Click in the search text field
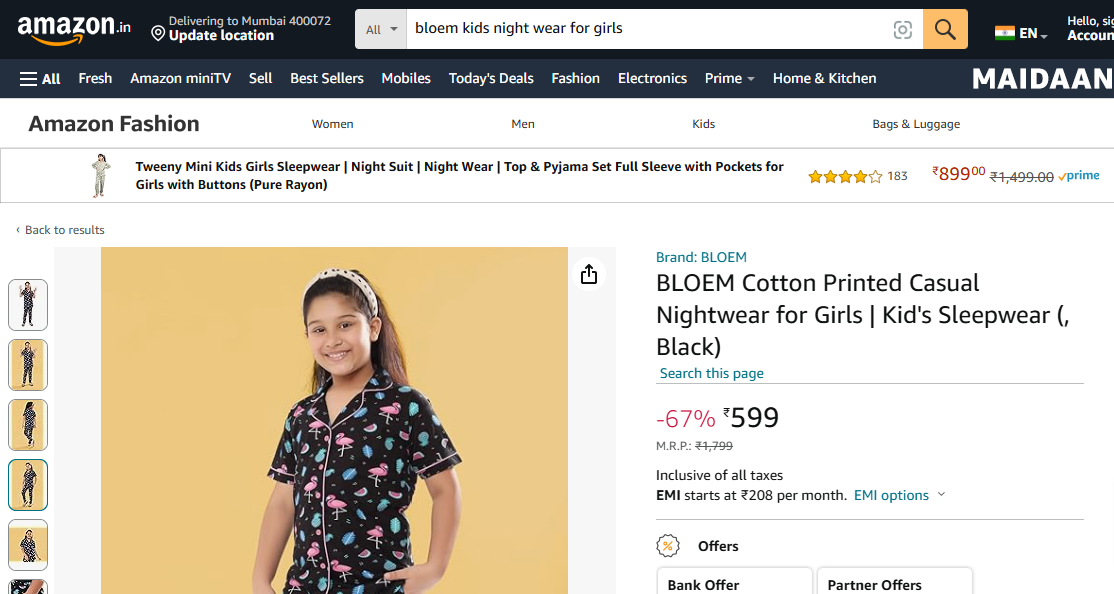The height and width of the screenshot is (594, 1114). [645, 29]
